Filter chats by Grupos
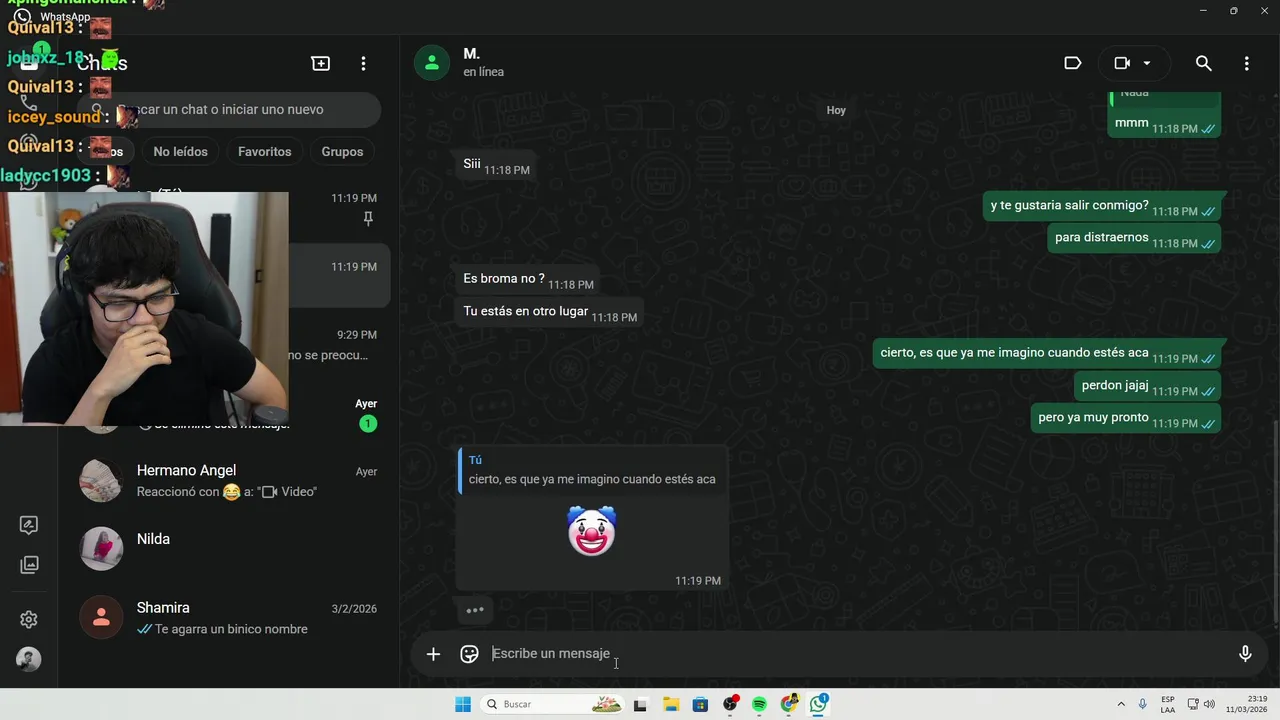 [x=342, y=152]
